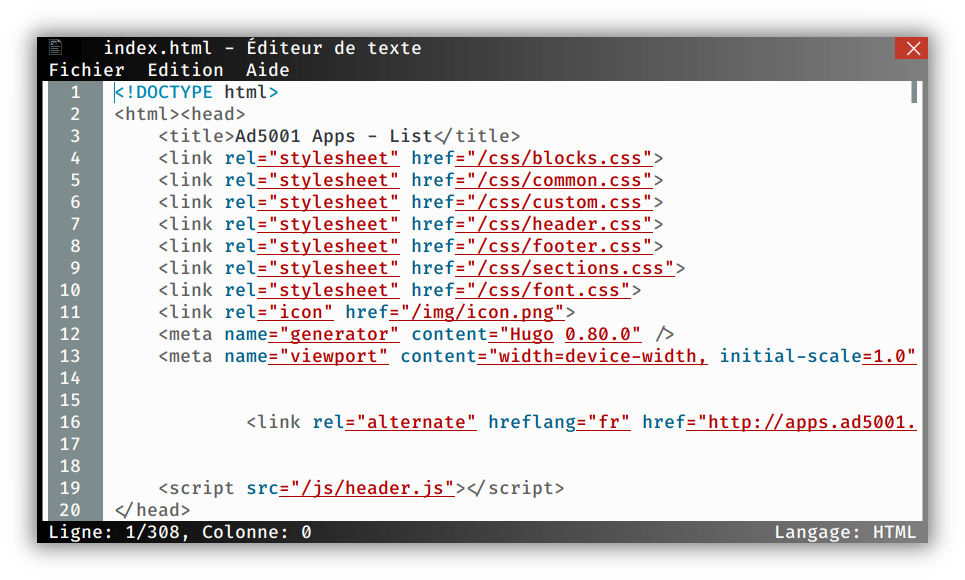Close the text editor window
This screenshot has height=580, width=965.
click(911, 48)
